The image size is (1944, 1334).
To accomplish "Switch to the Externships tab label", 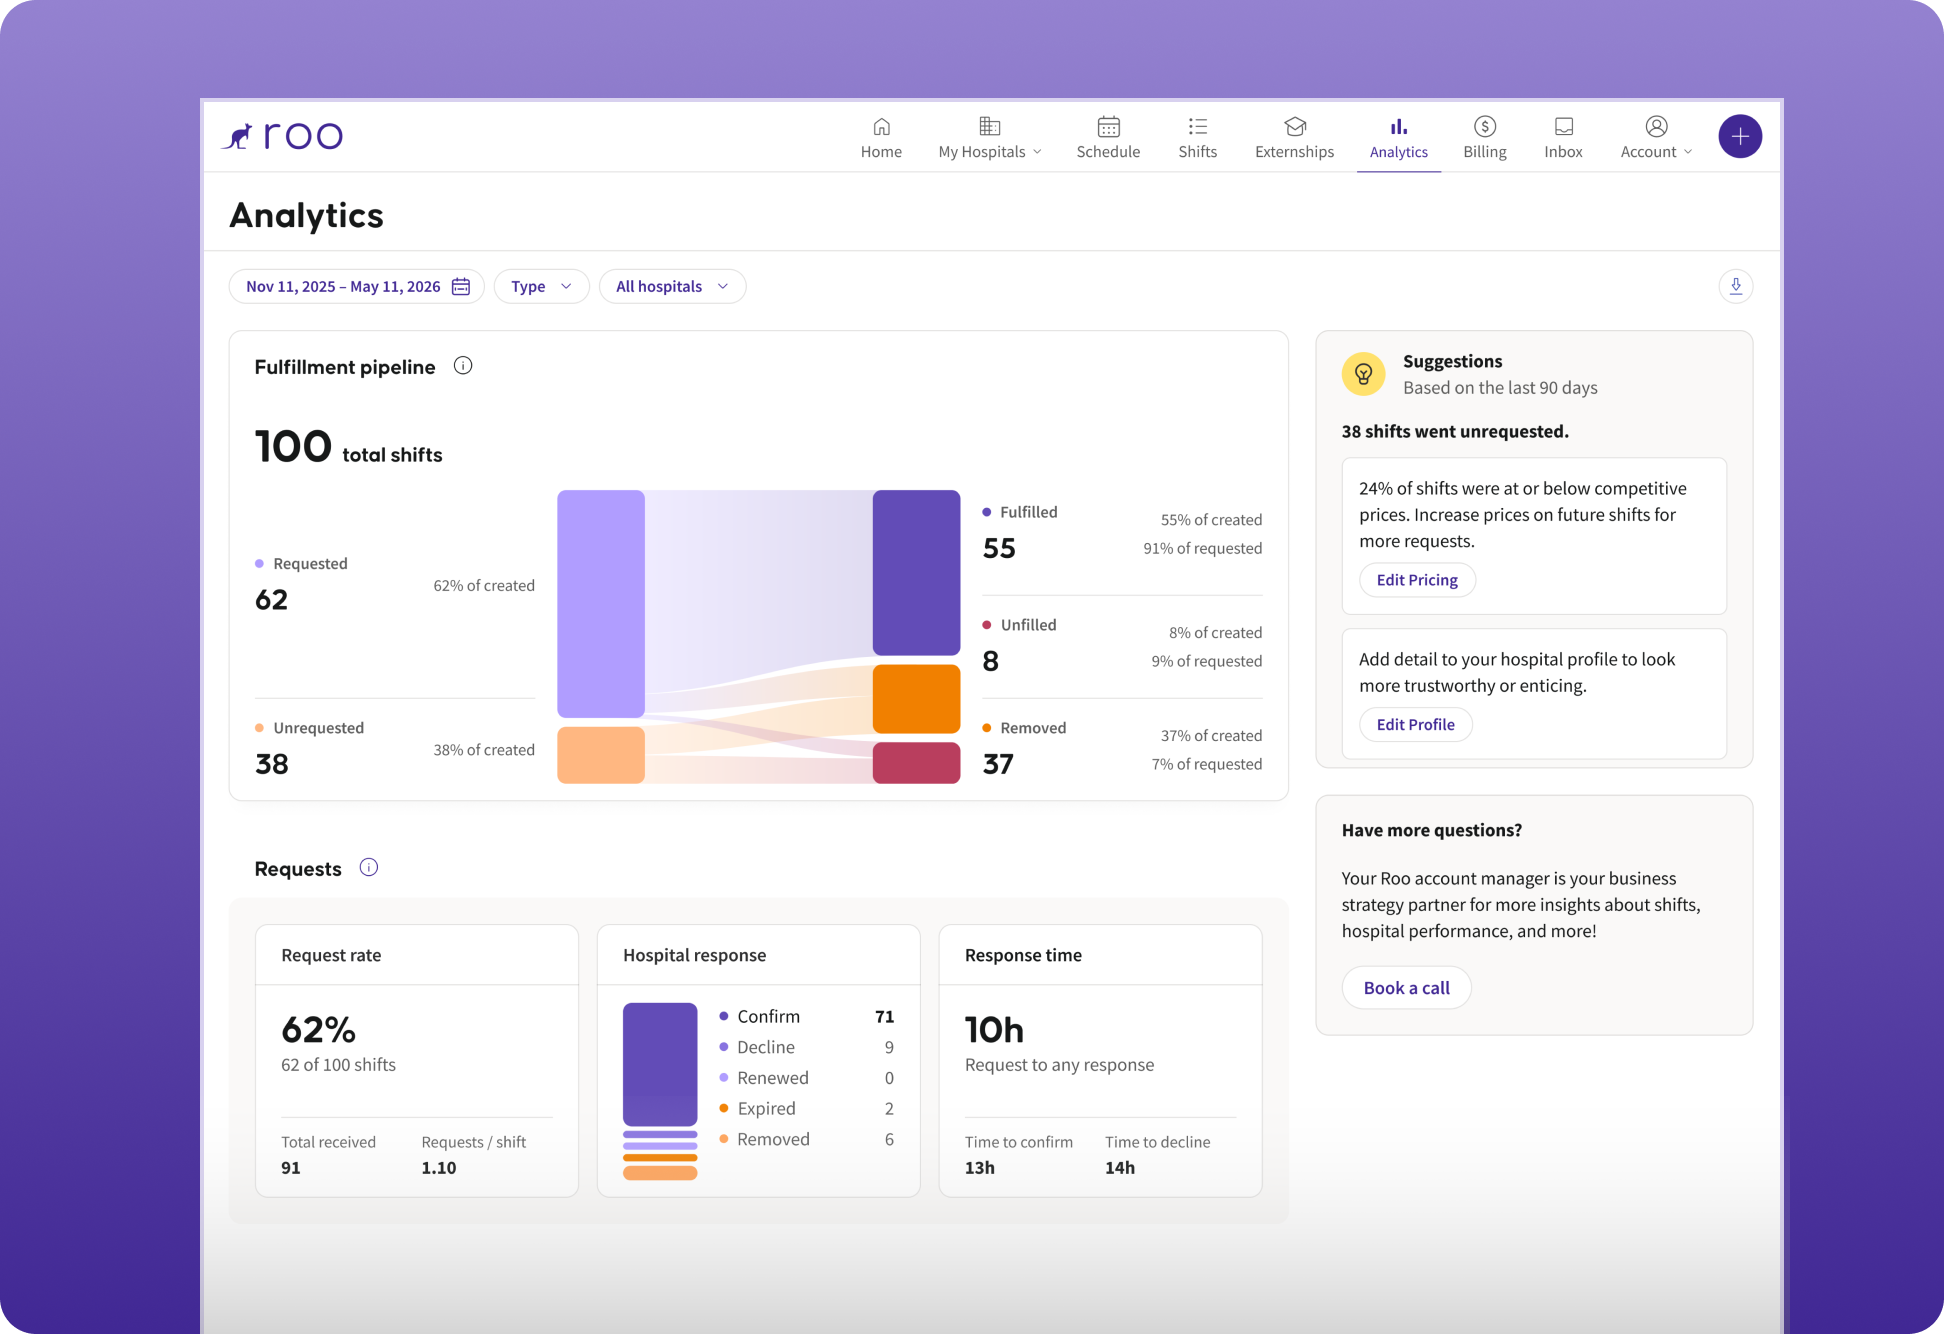I will (x=1294, y=152).
